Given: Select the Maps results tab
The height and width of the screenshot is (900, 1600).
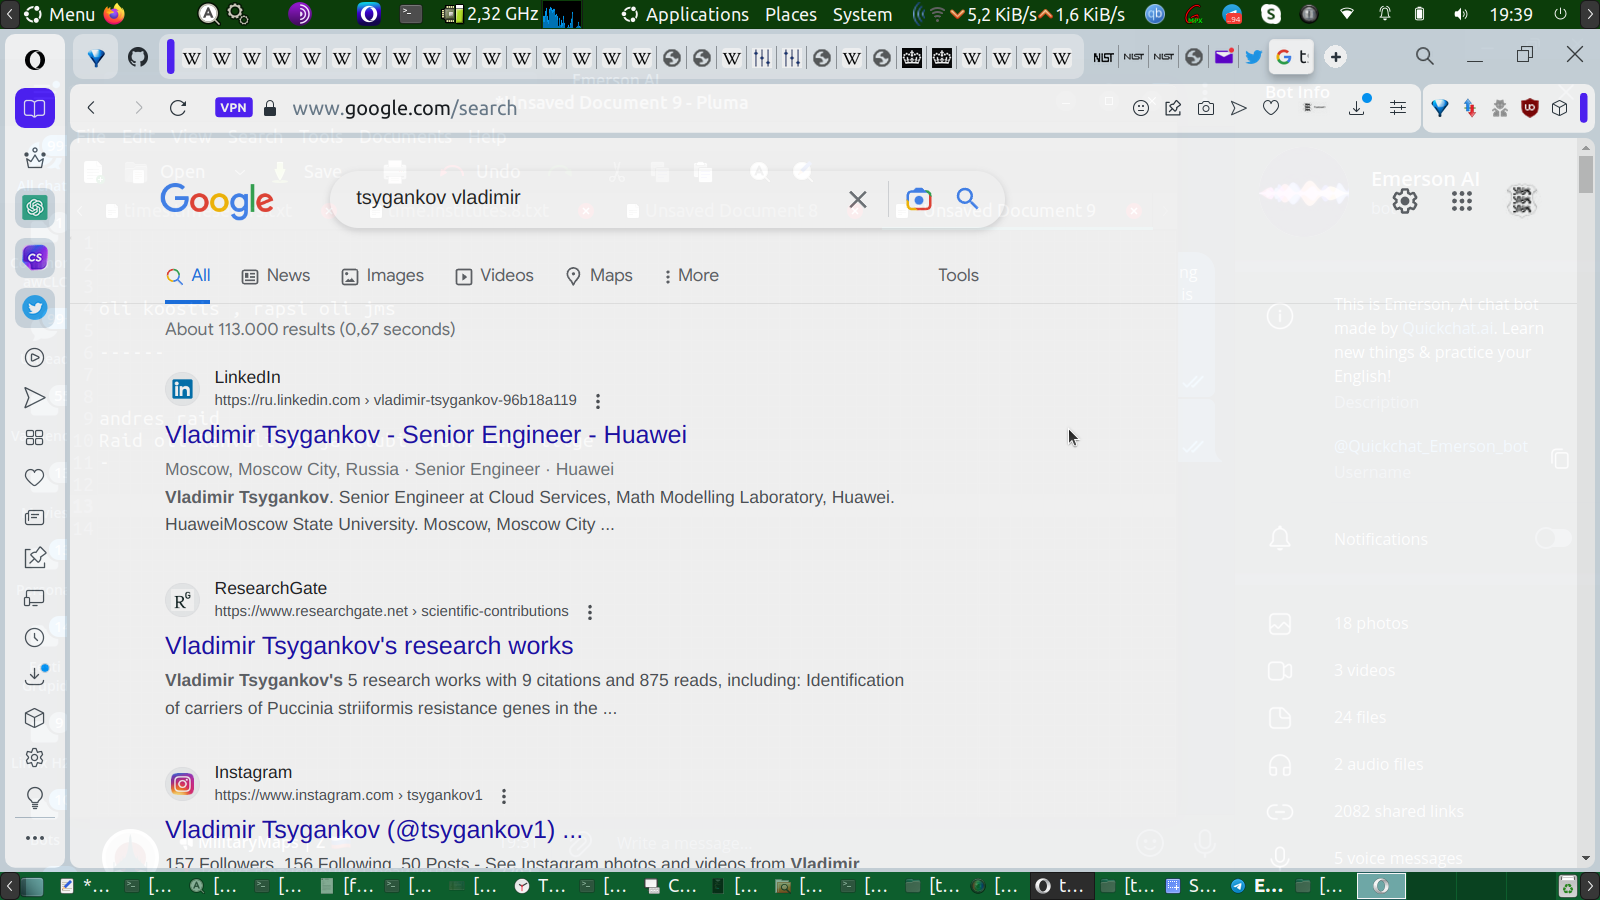Looking at the screenshot, I should [x=599, y=276].
